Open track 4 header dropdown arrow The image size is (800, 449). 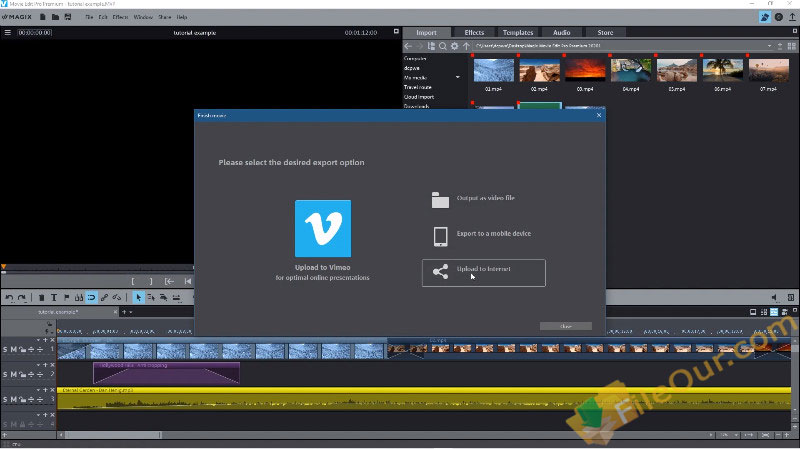coord(38,415)
